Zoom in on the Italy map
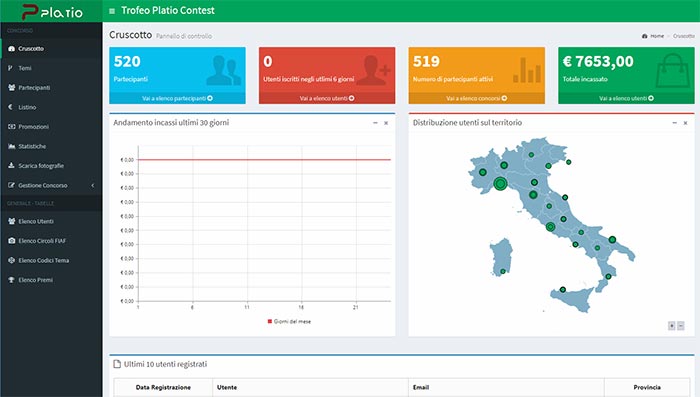Image resolution: width=700 pixels, height=397 pixels. tap(671, 326)
